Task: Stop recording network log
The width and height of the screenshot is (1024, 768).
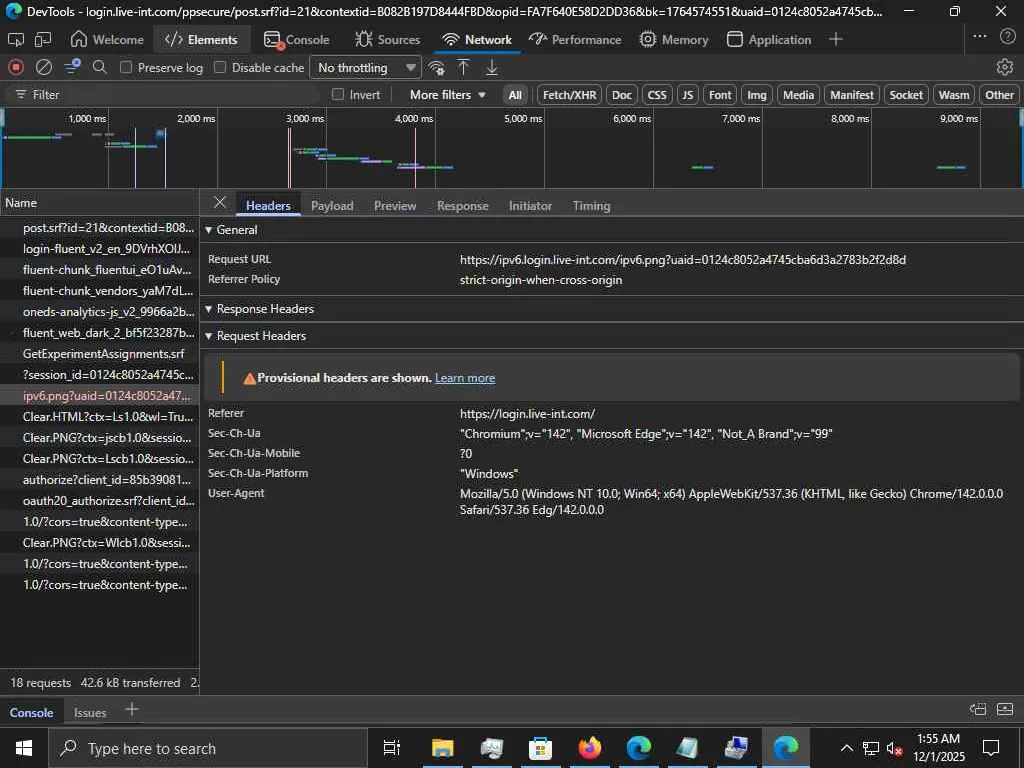Action: [x=16, y=67]
